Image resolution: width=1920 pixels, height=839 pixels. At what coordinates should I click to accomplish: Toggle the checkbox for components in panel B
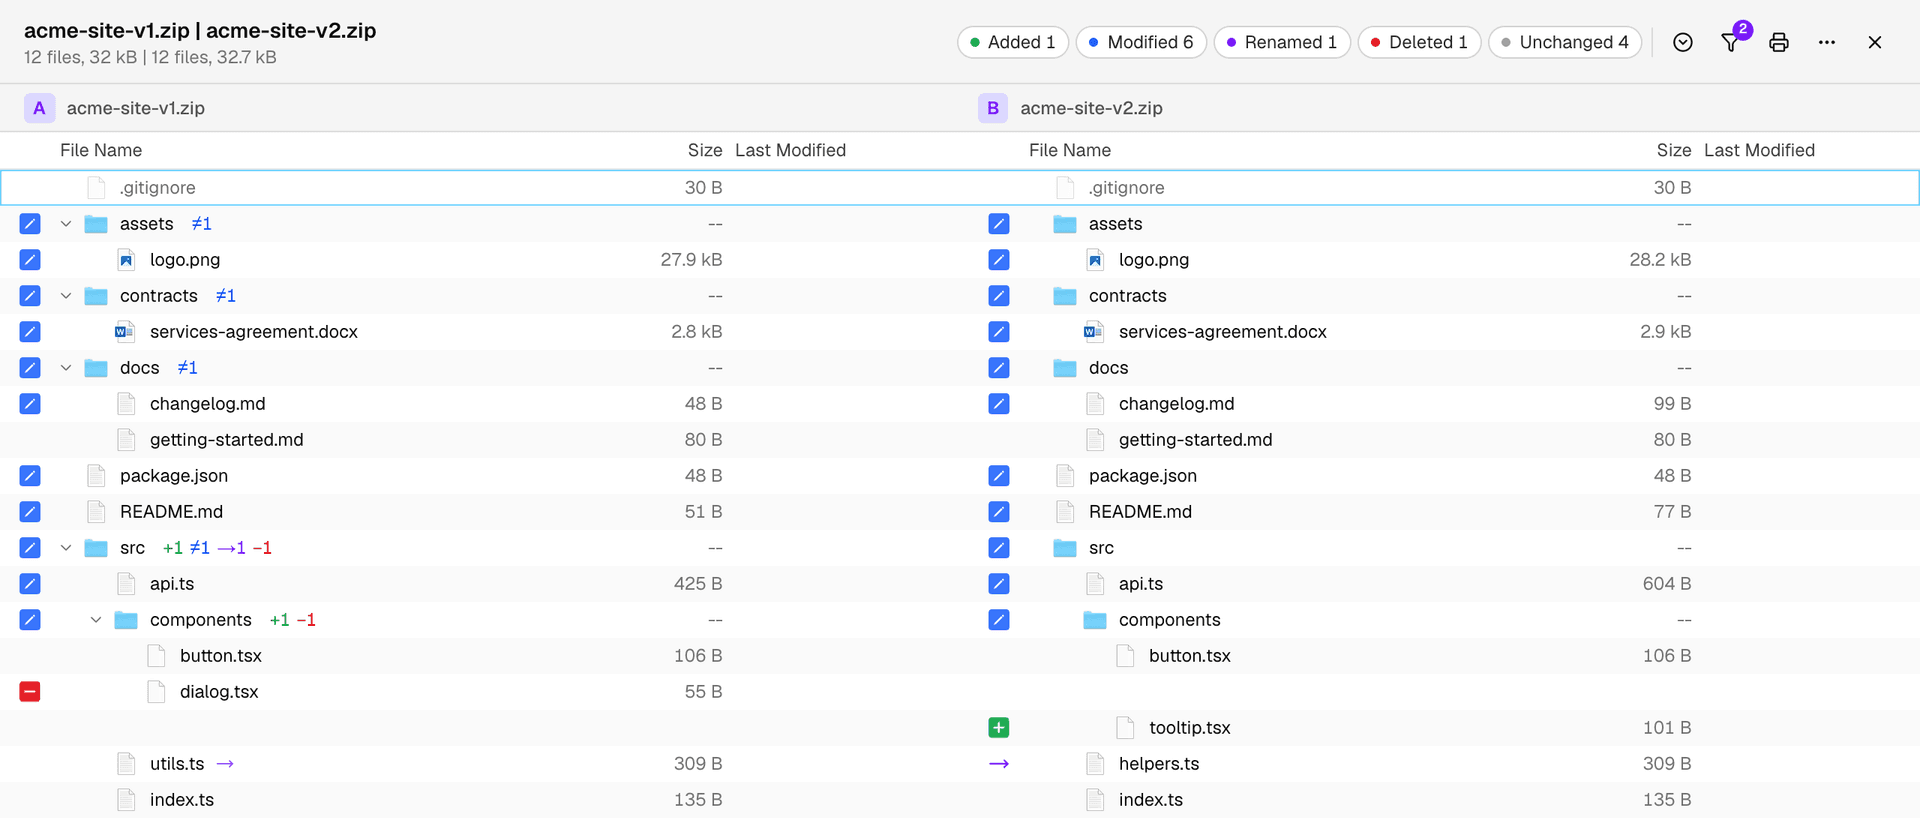pyautogui.click(x=999, y=619)
